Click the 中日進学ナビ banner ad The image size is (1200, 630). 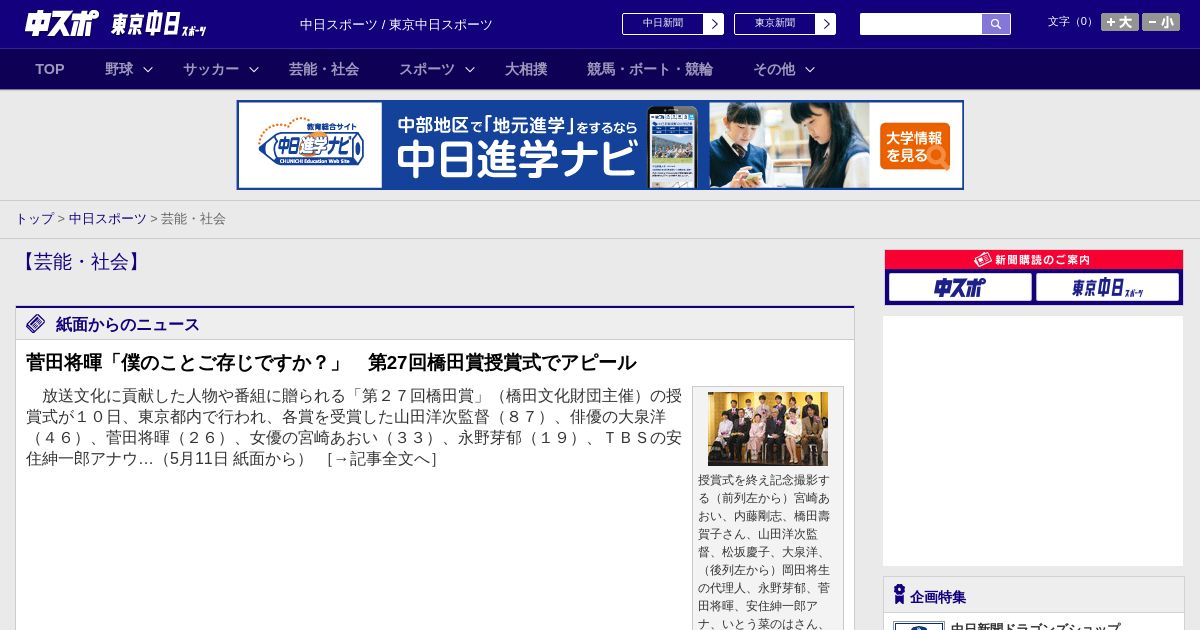pyautogui.click(x=600, y=145)
